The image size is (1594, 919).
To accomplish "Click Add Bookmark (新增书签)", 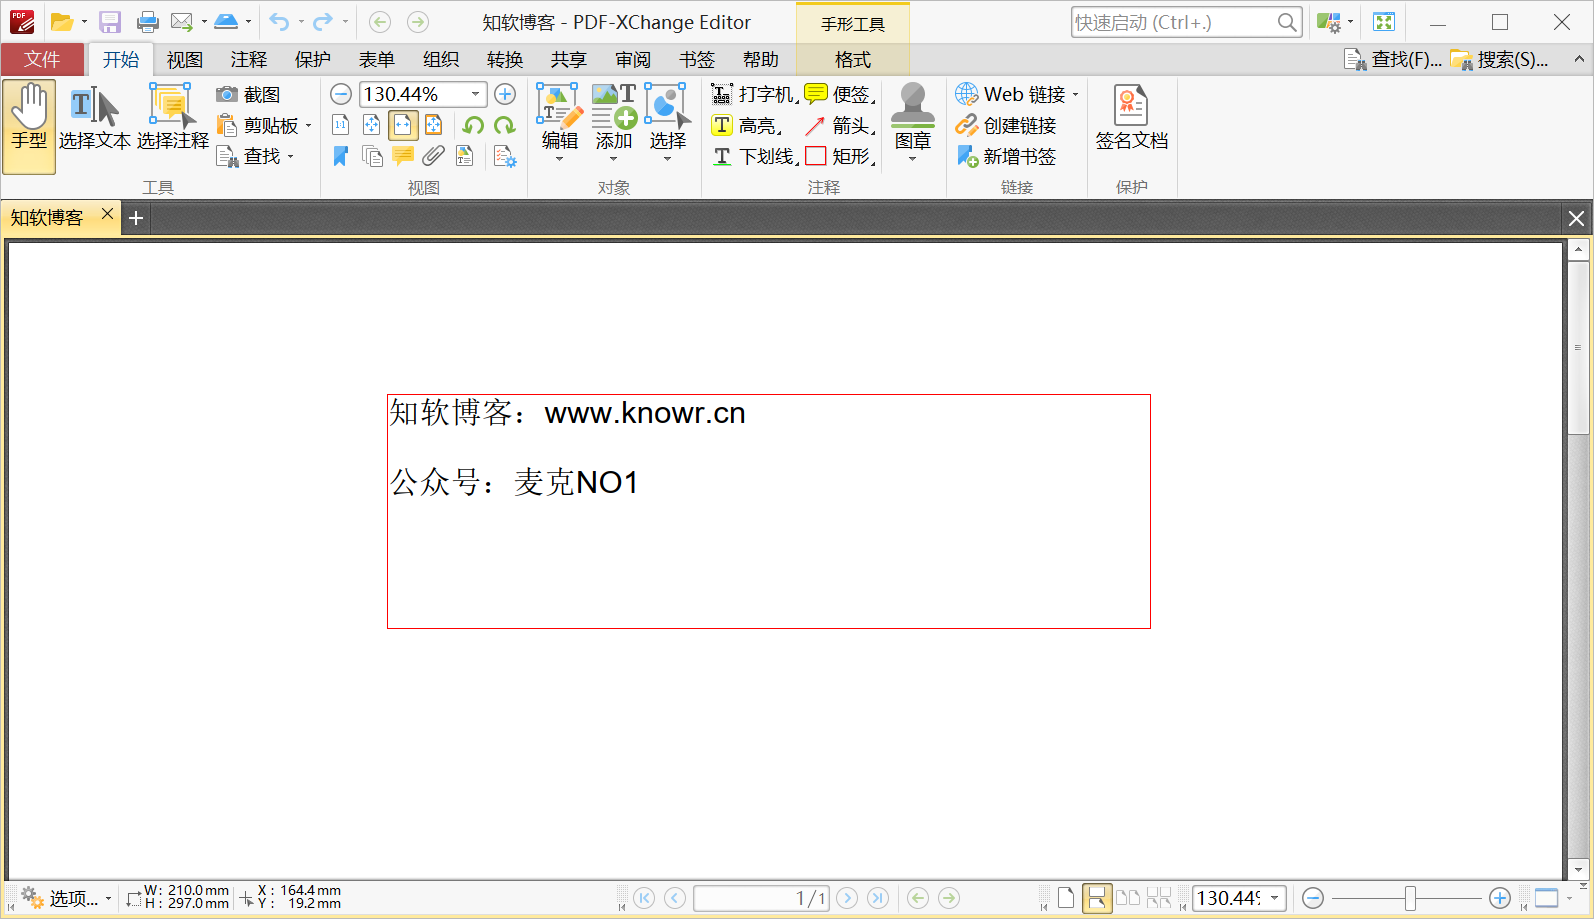I will (x=1006, y=156).
